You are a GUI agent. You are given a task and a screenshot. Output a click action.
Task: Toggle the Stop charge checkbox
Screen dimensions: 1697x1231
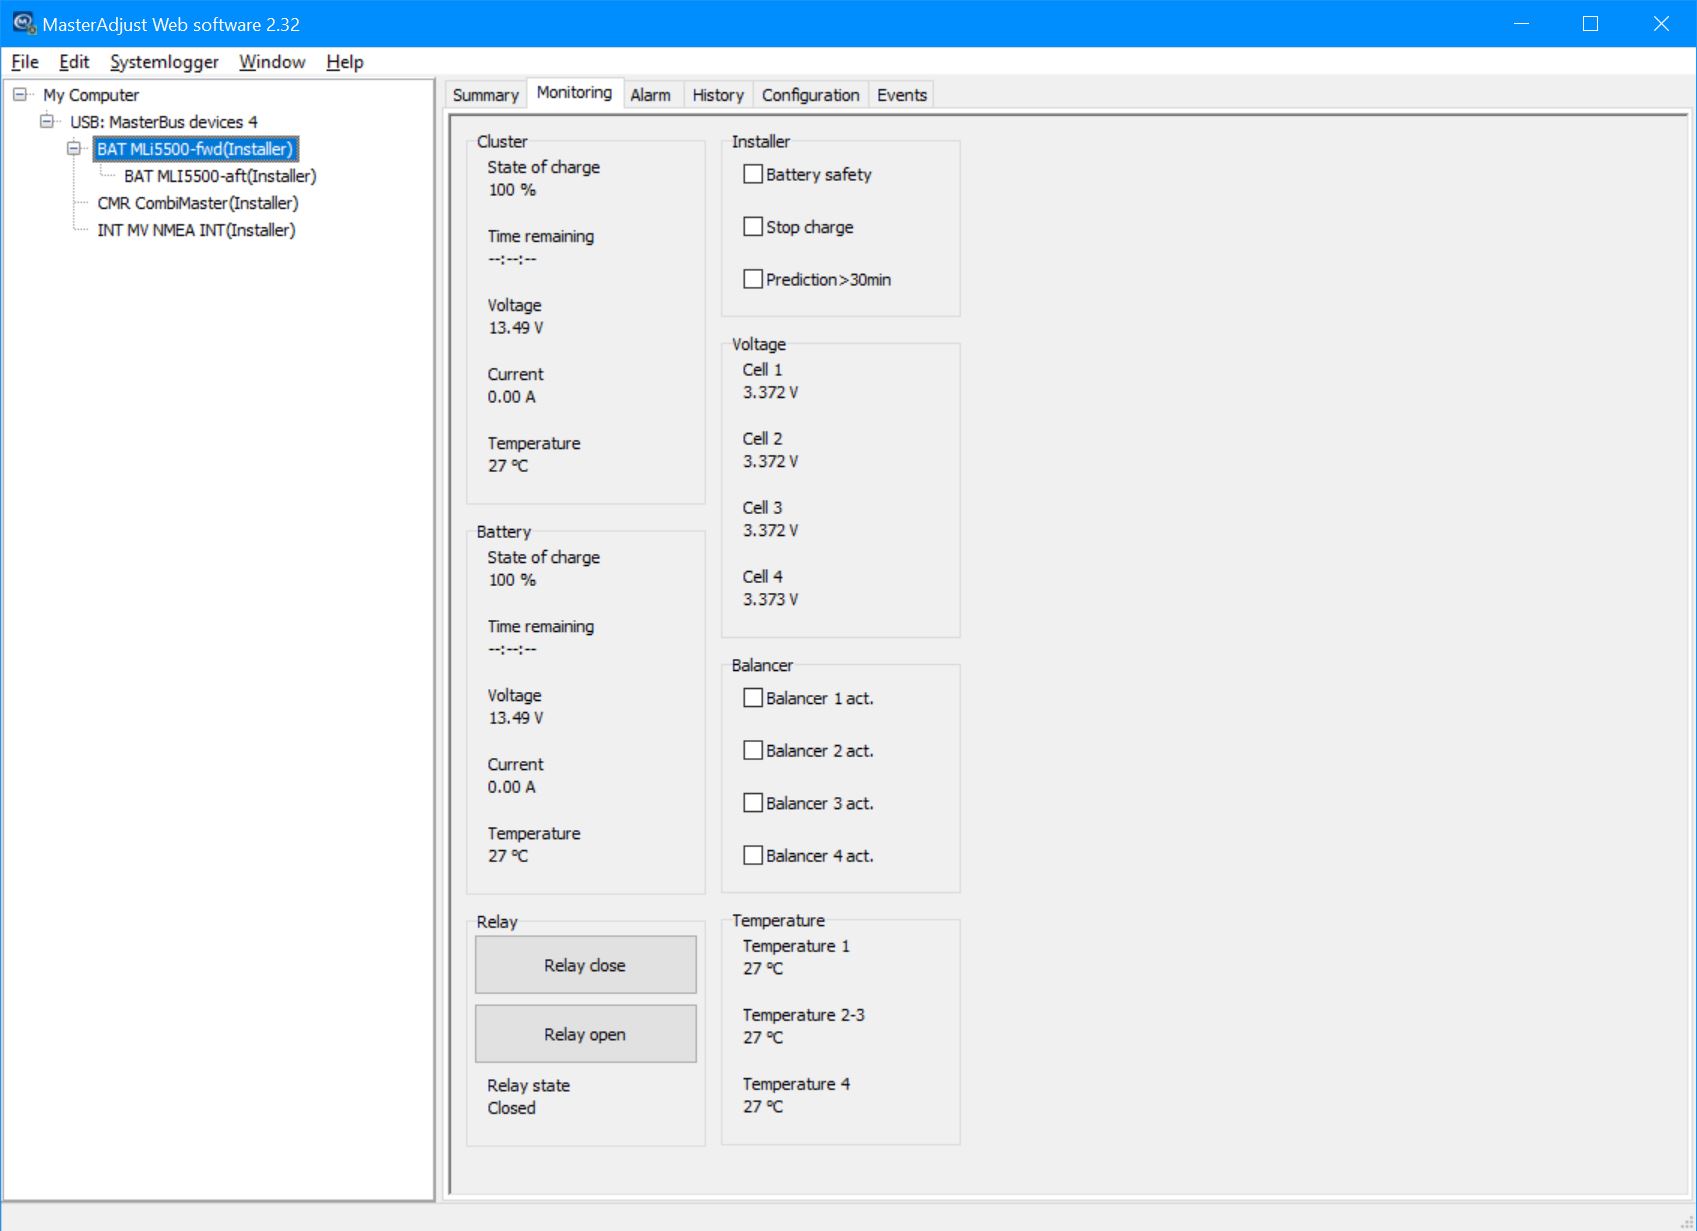coord(753,227)
